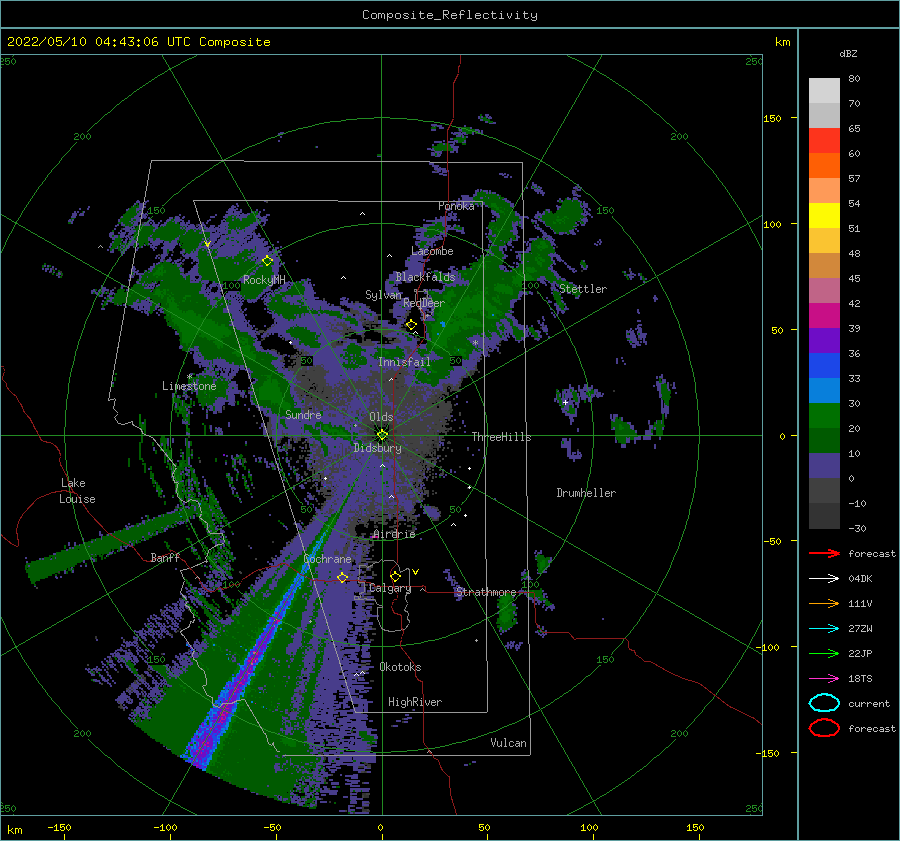Click the red 60–65 dBZ color swatch
The height and width of the screenshot is (841, 900).
click(x=824, y=141)
